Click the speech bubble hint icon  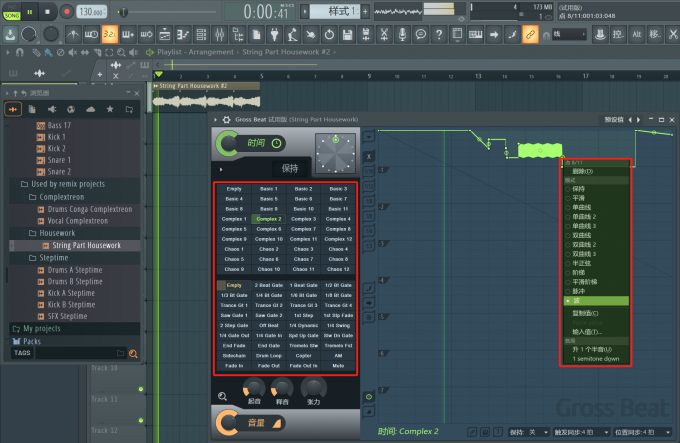[x=421, y=34]
